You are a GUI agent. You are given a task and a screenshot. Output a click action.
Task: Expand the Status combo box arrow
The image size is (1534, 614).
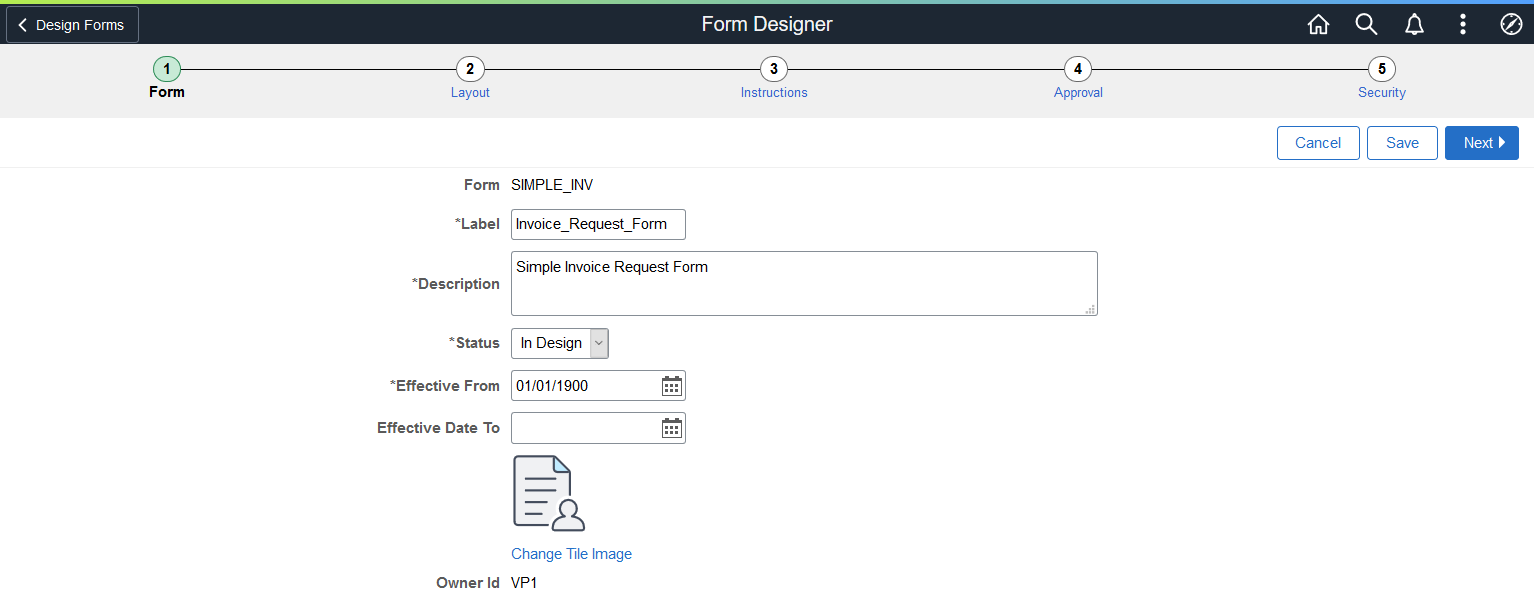pyautogui.click(x=598, y=343)
